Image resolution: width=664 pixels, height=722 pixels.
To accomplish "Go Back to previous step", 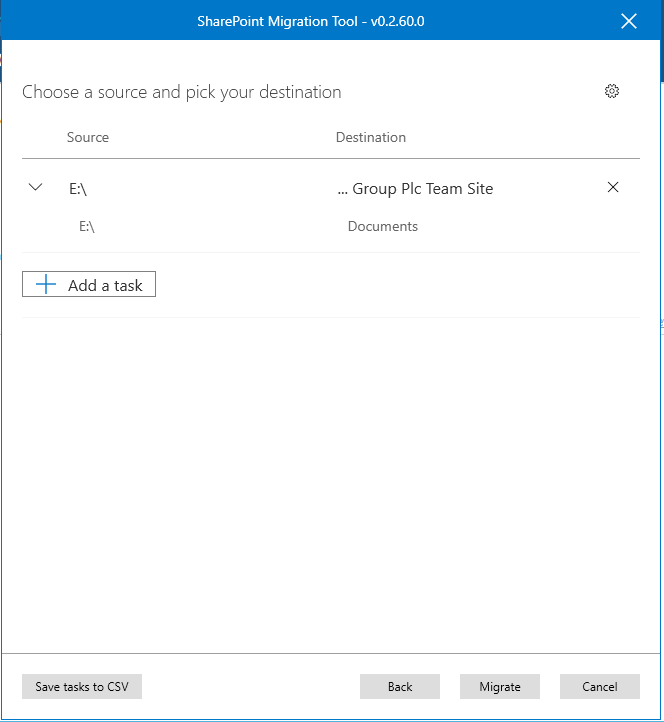I will (400, 687).
